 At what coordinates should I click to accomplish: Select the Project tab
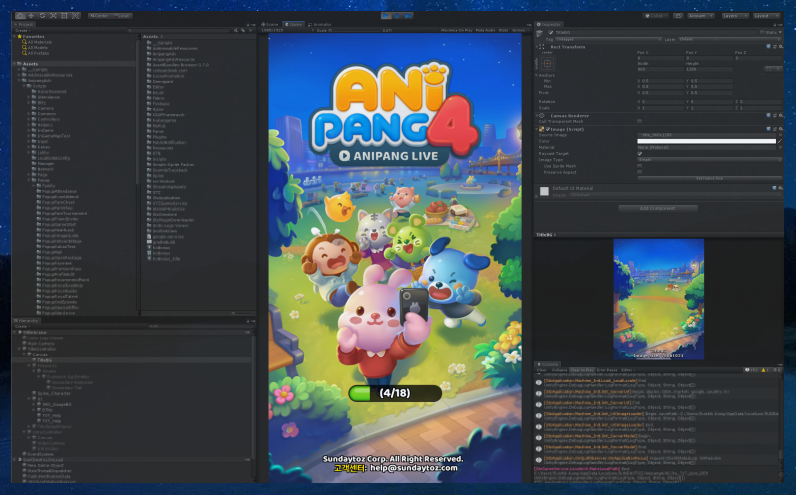(24, 24)
